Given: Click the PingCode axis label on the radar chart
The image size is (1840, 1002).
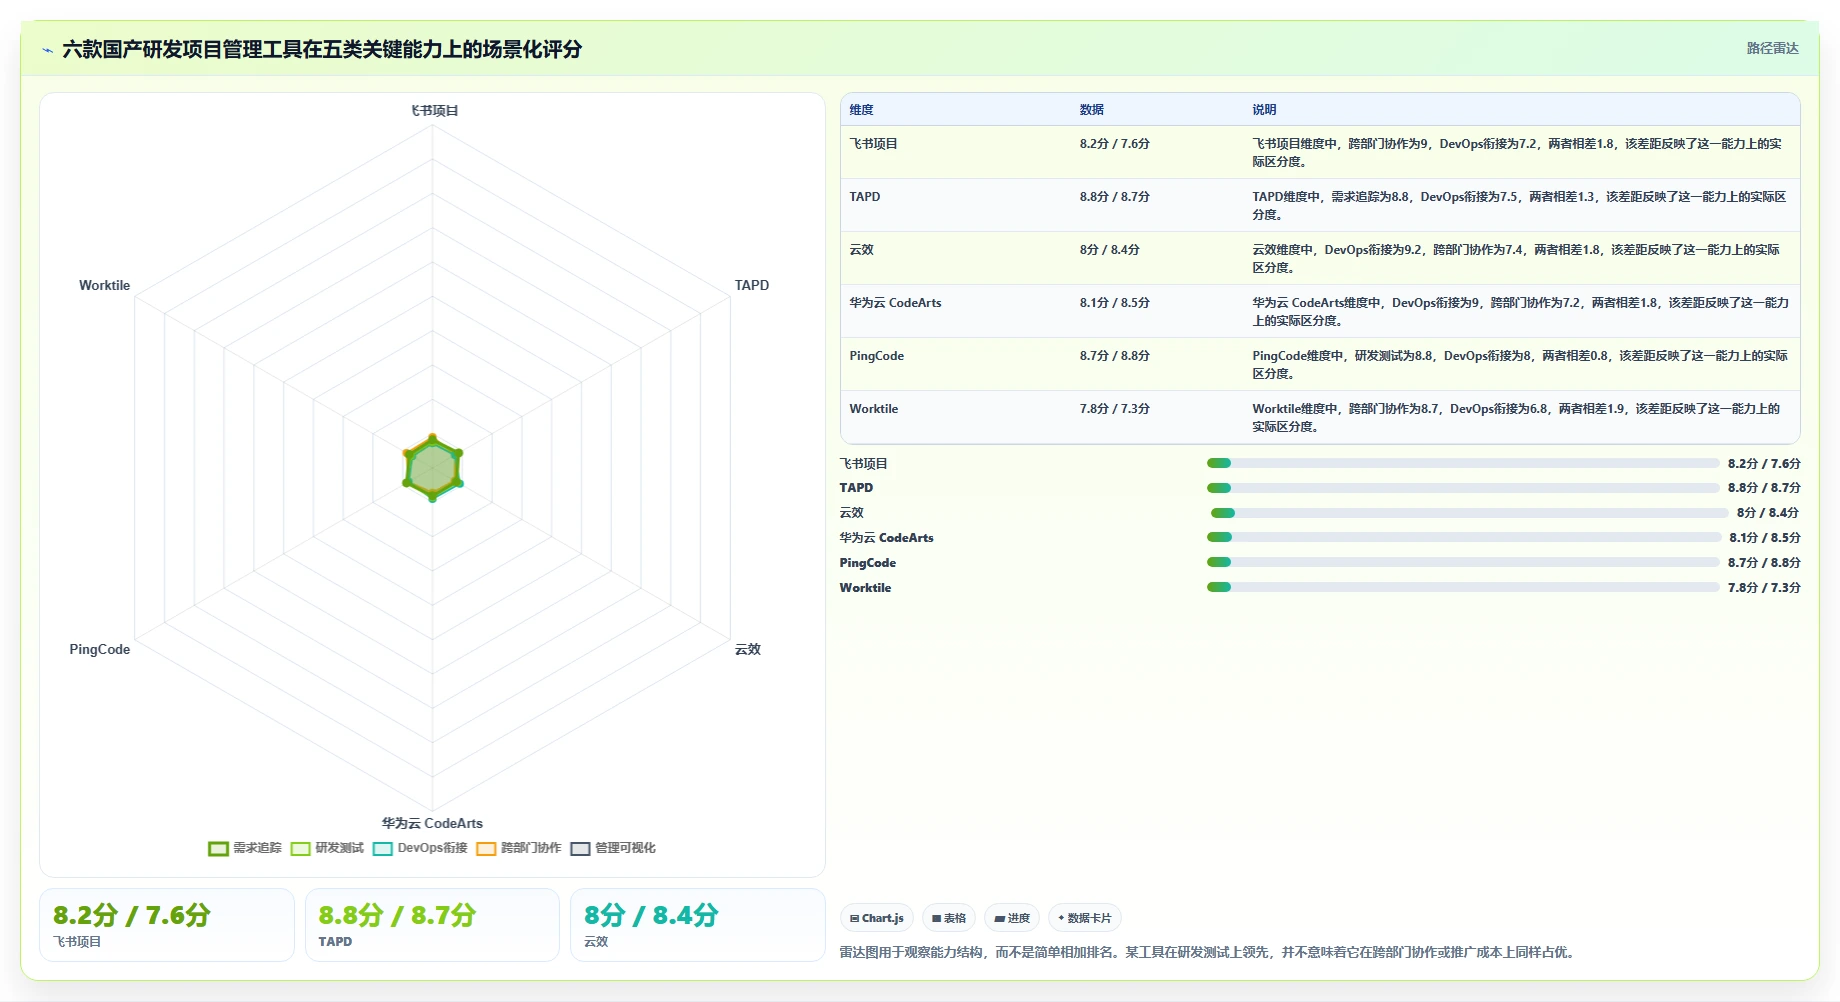Looking at the screenshot, I should [100, 649].
